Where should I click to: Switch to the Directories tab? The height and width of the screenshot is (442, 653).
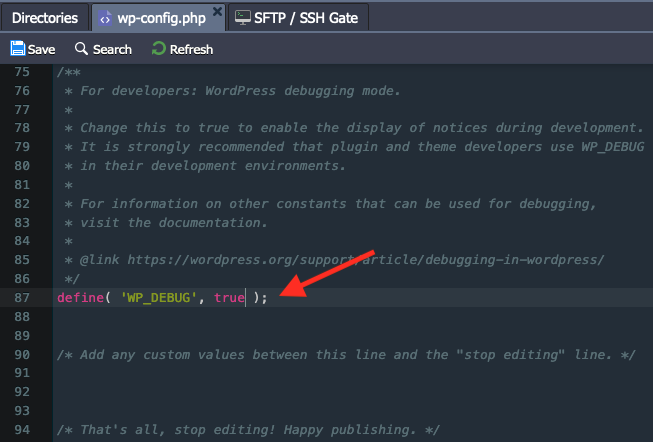tap(45, 18)
